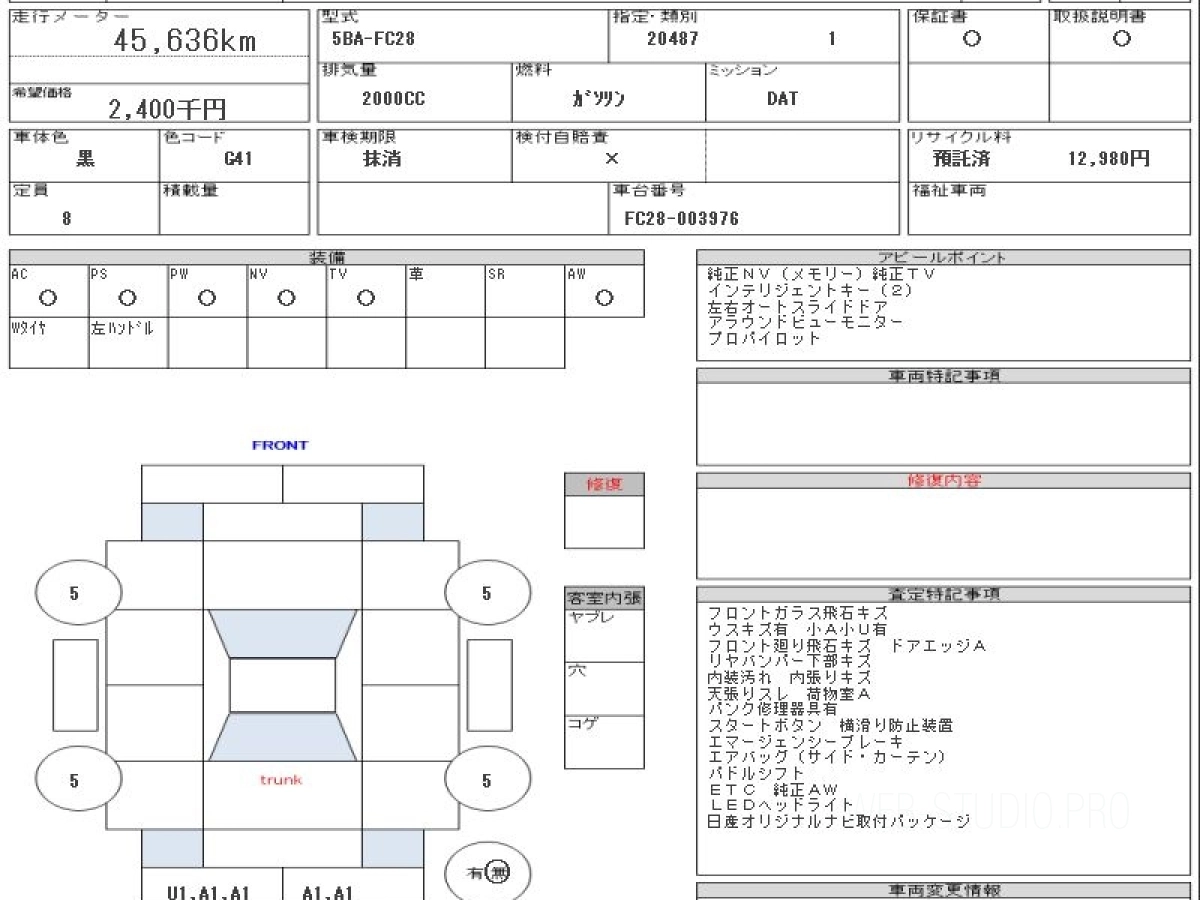This screenshot has width=1200, height=900.
Task: Select the odometer reading 45,636km
Action: pyautogui.click(x=184, y=40)
